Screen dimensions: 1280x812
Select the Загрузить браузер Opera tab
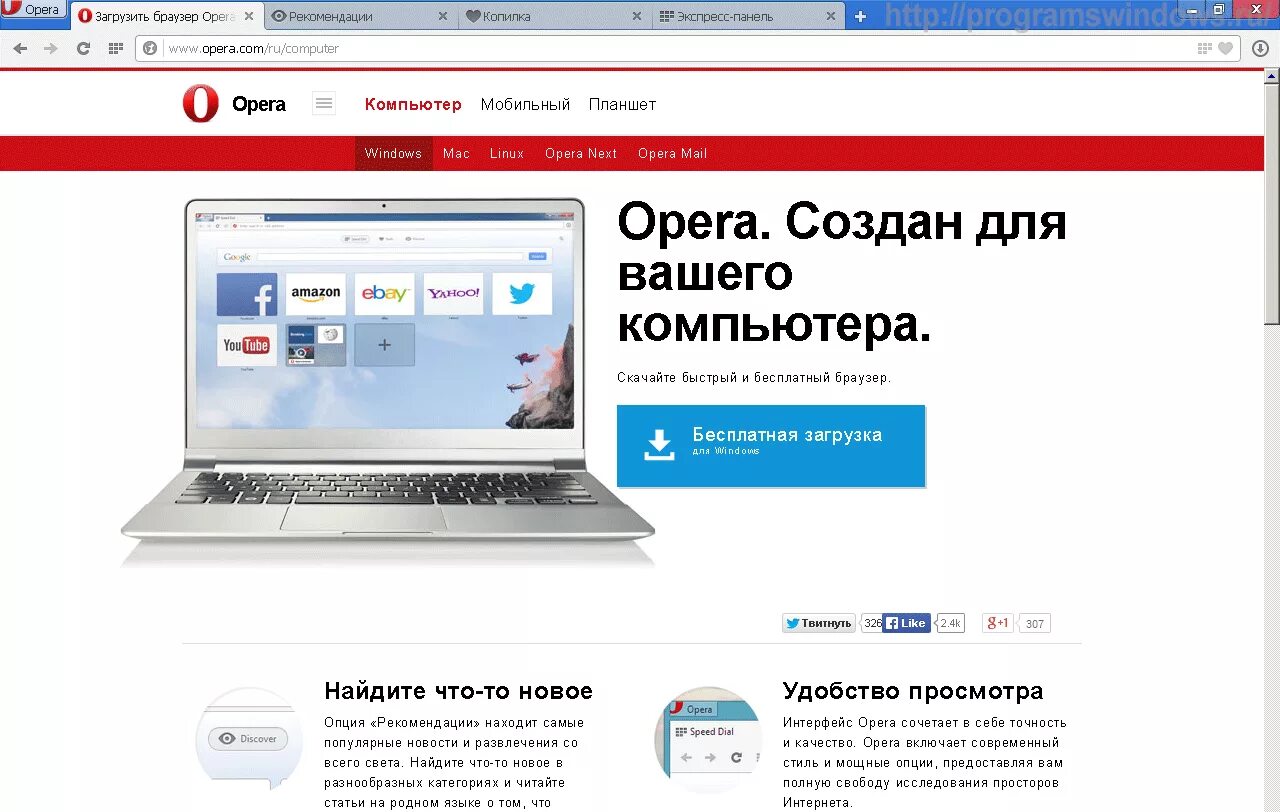click(165, 16)
